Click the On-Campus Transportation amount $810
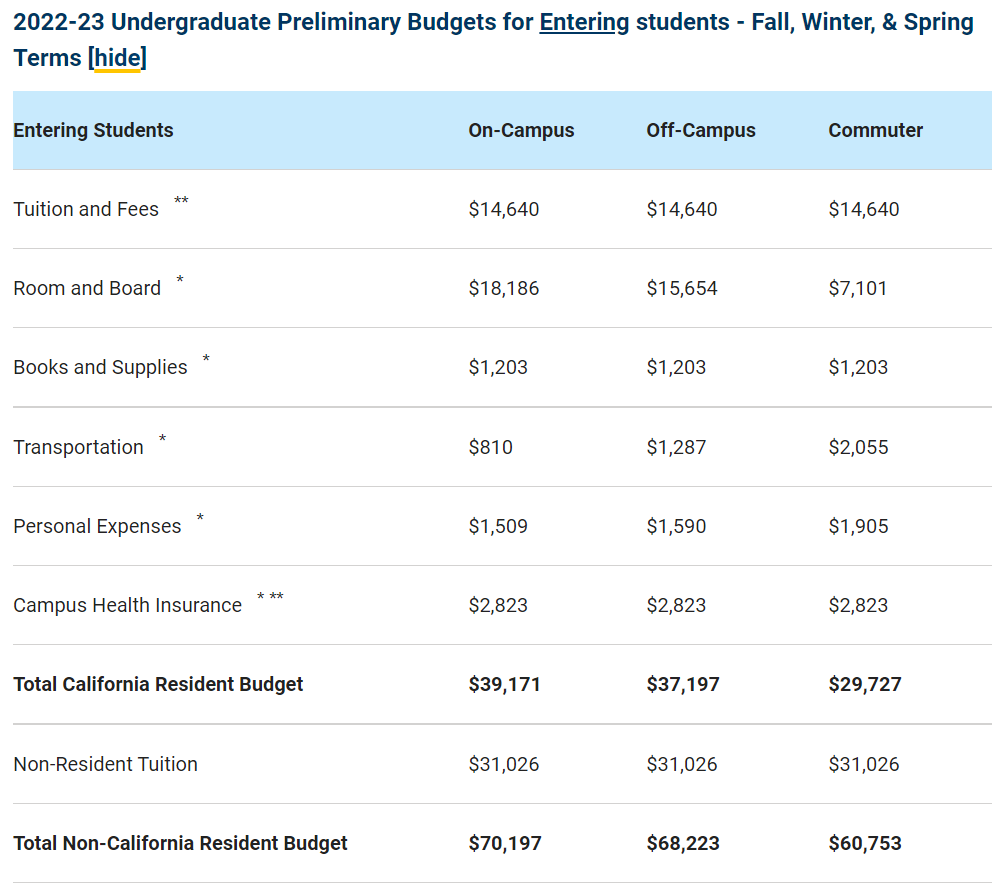This screenshot has width=1001, height=886. (x=490, y=447)
